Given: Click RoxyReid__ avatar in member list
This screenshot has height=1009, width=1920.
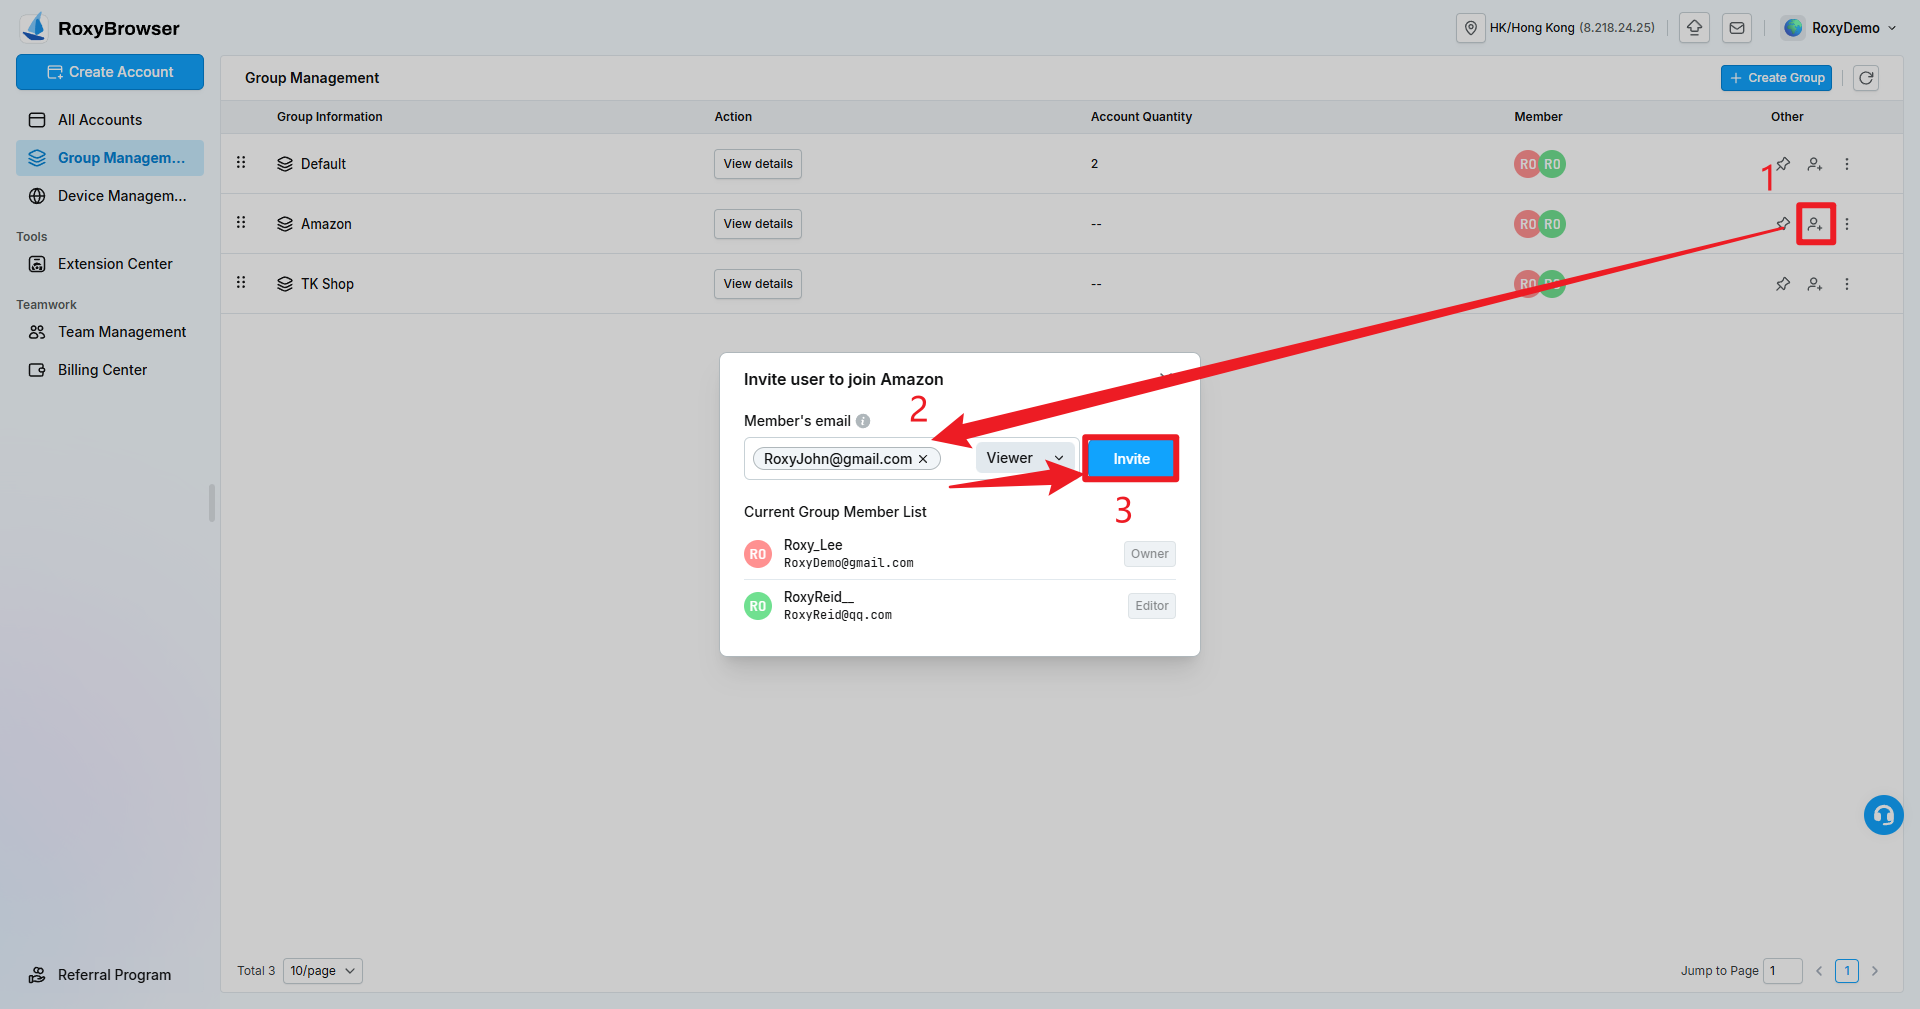Looking at the screenshot, I should [x=758, y=606].
